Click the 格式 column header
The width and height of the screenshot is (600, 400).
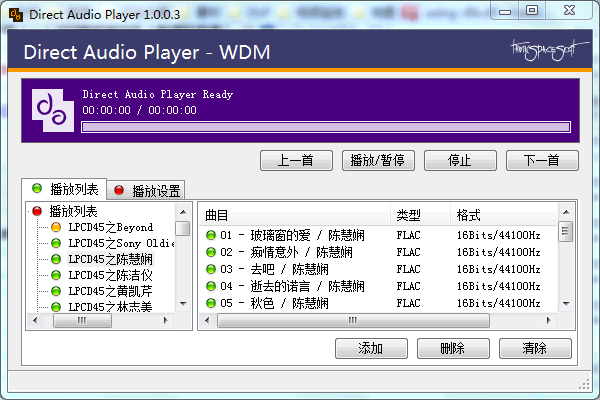pyautogui.click(x=504, y=215)
